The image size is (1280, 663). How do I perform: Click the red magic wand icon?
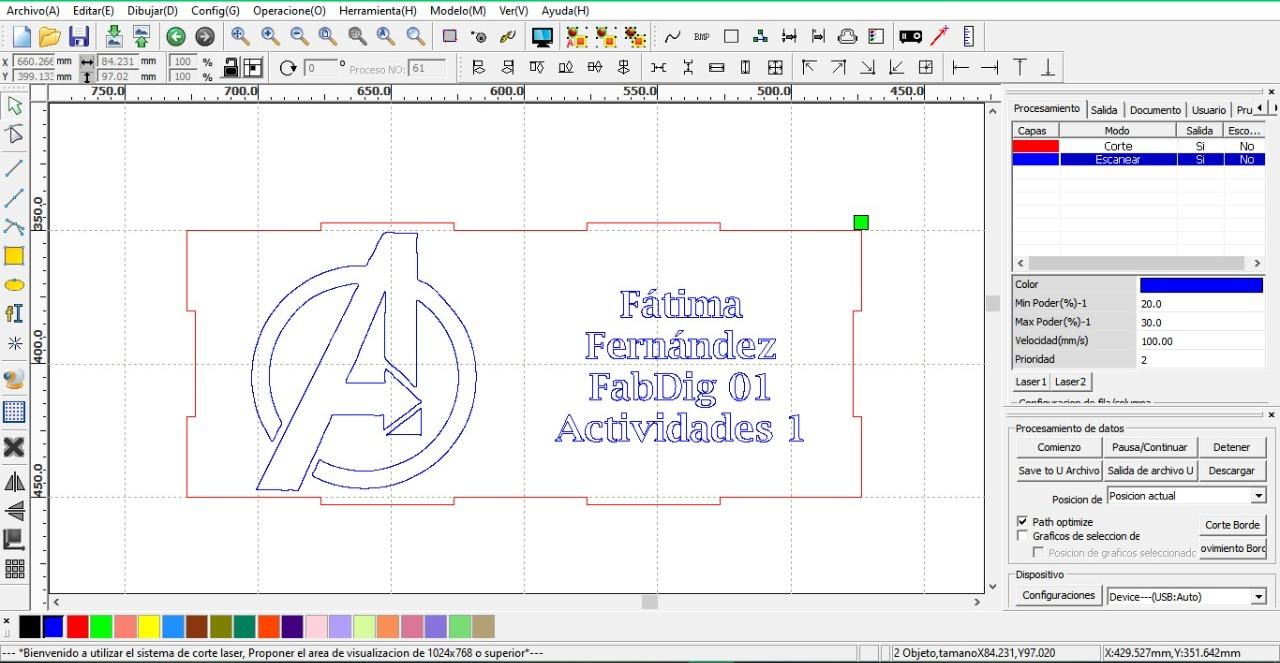tap(939, 37)
